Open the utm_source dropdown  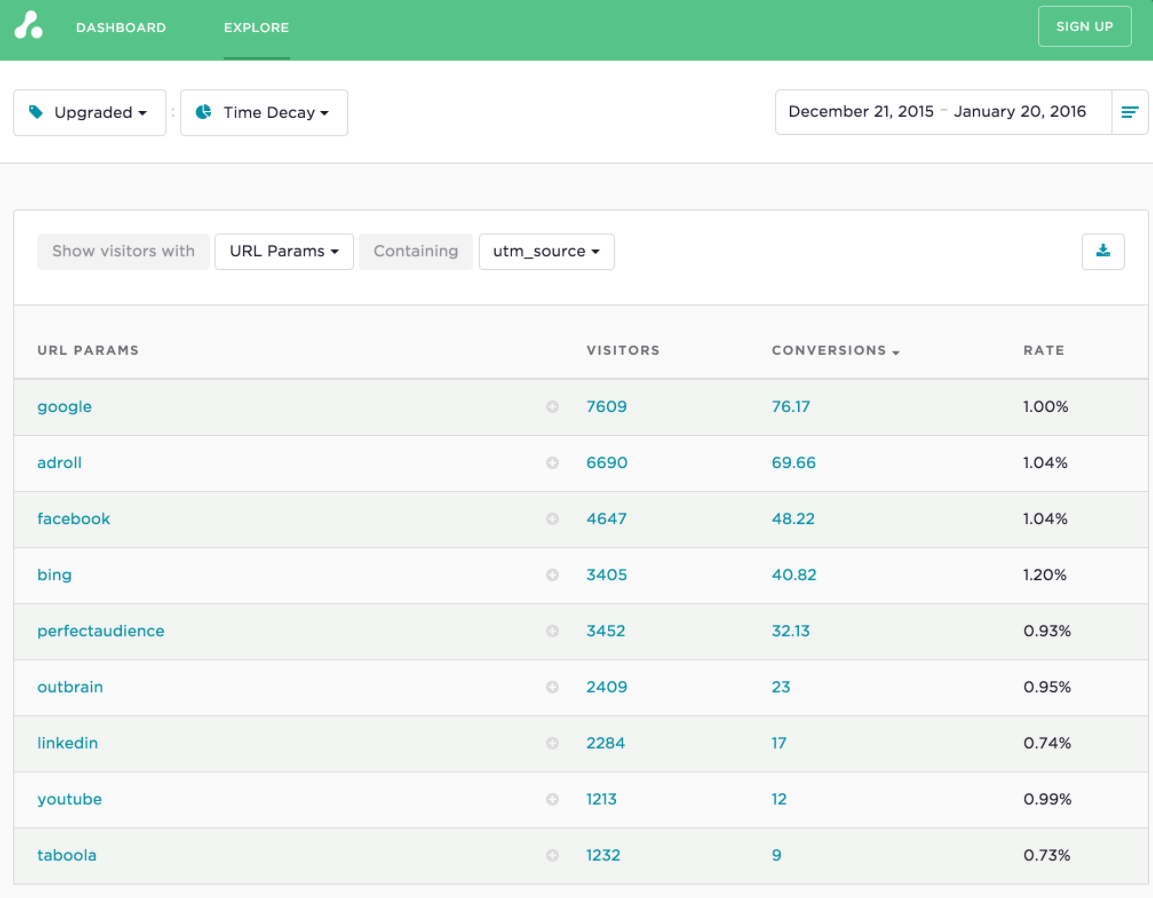pos(546,252)
